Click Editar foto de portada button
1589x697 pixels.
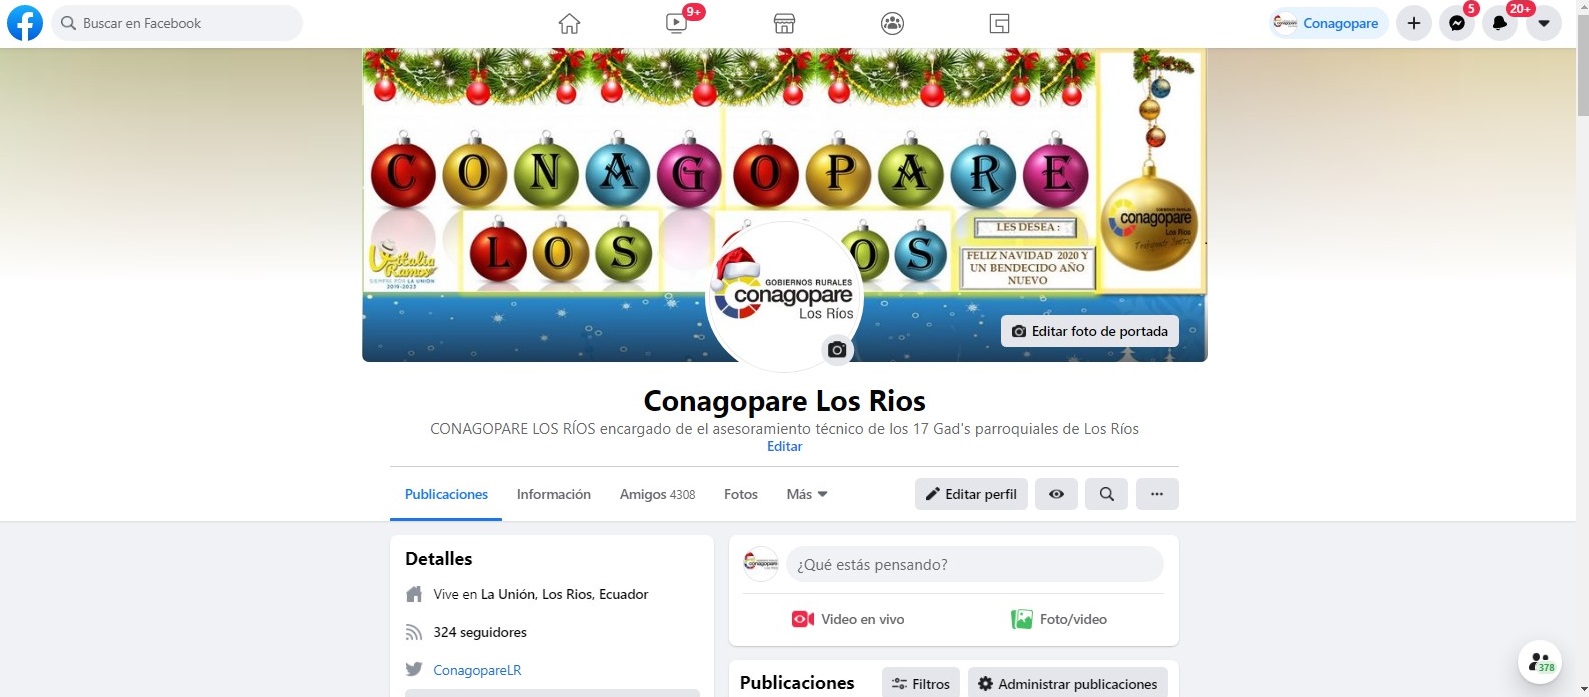[x=1090, y=331]
